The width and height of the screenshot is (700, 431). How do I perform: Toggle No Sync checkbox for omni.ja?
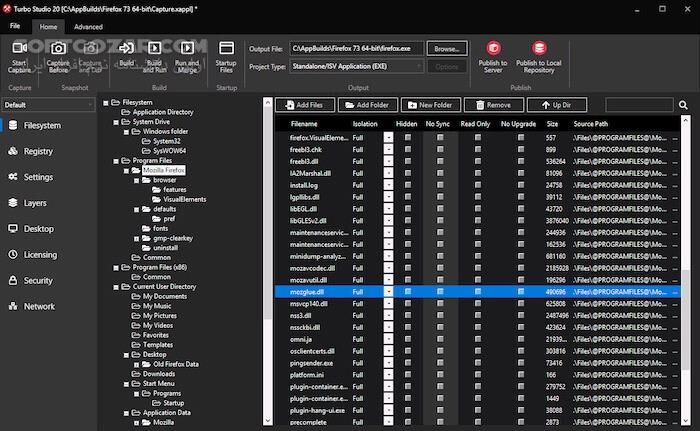pyautogui.click(x=439, y=338)
